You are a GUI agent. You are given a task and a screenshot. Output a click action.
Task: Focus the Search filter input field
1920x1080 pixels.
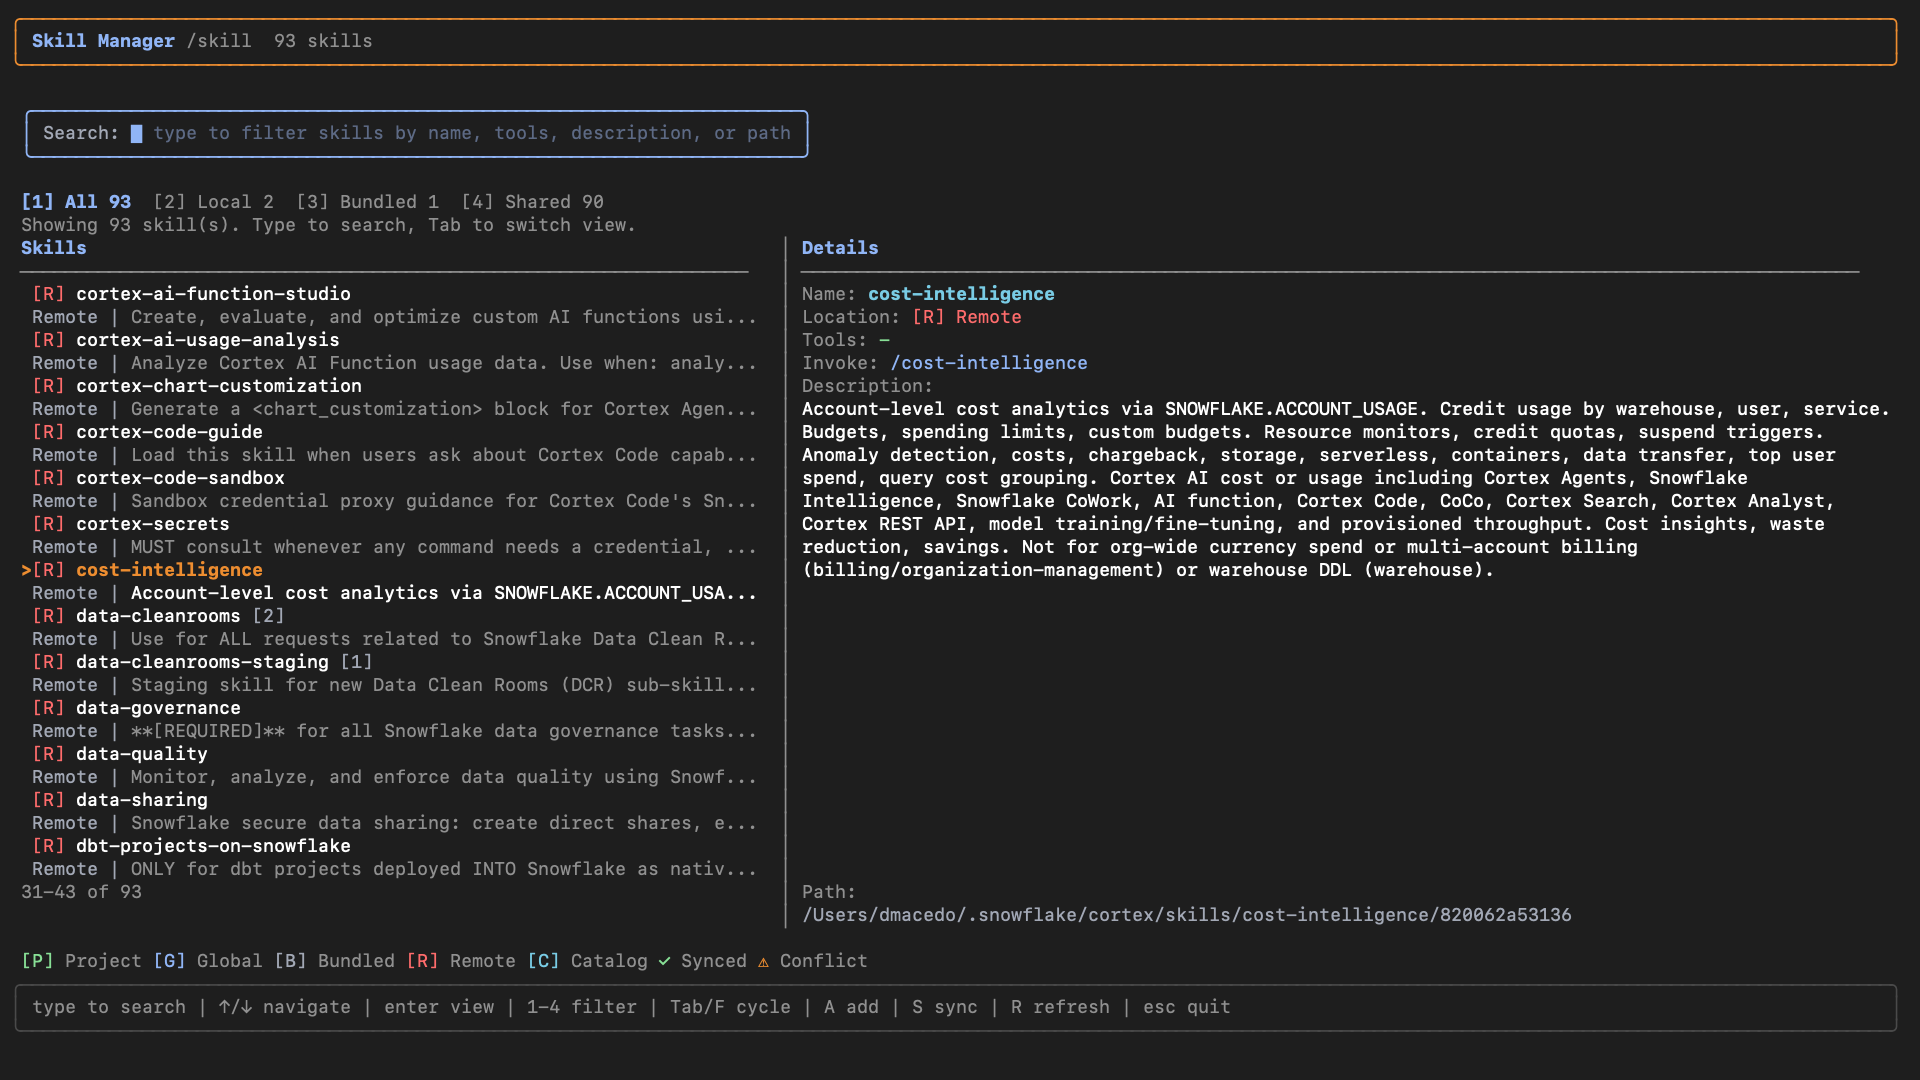click(x=416, y=133)
